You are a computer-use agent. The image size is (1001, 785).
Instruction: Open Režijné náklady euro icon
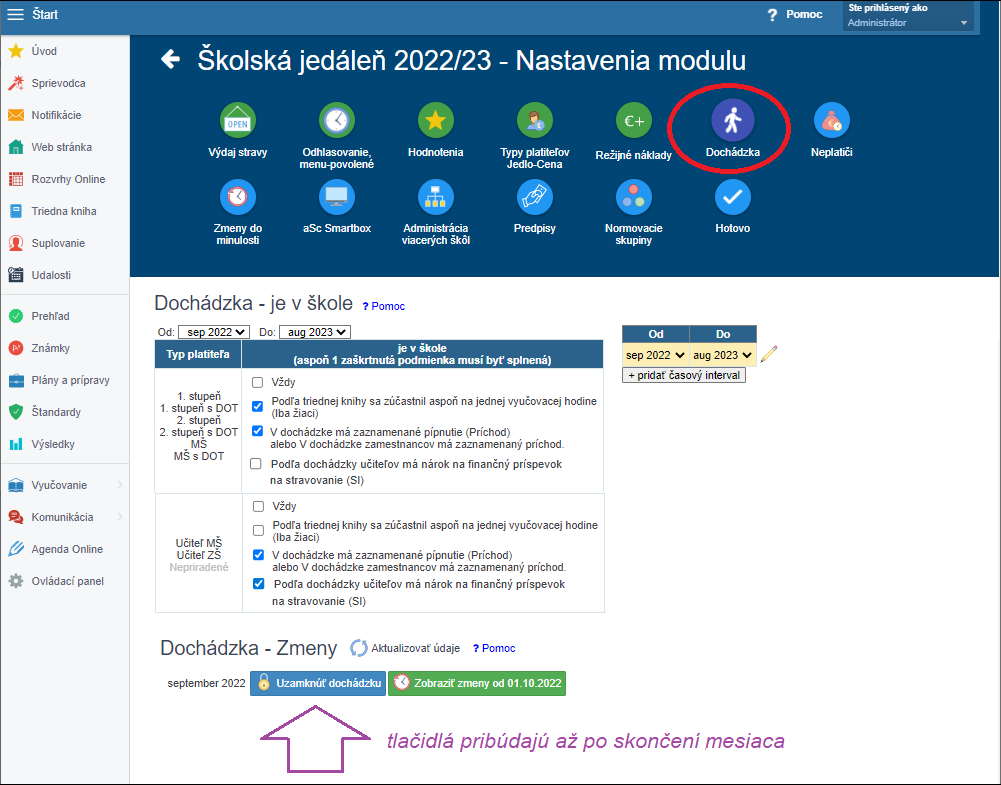pos(633,121)
